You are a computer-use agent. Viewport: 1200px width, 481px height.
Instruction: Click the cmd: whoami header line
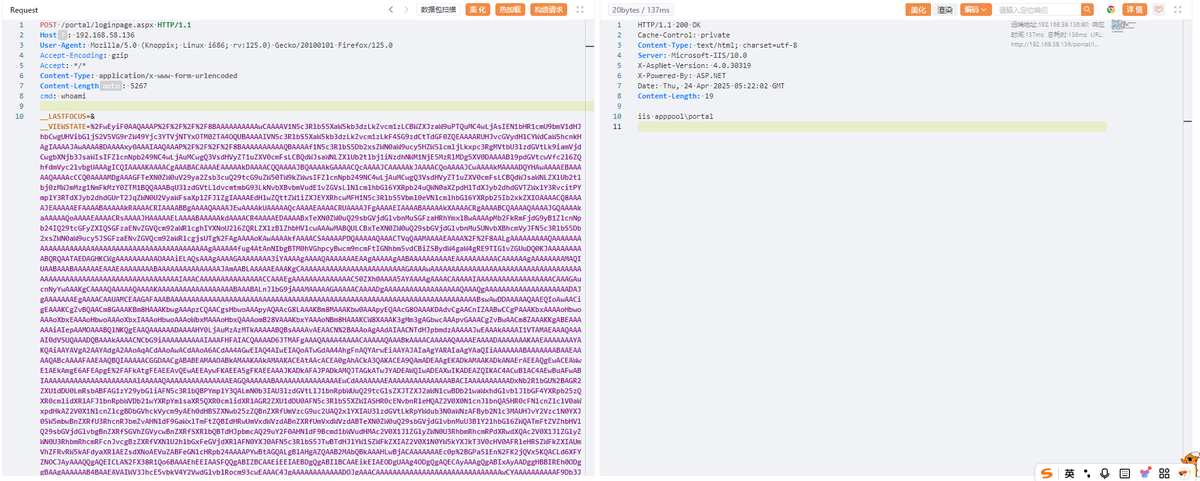click(65, 96)
